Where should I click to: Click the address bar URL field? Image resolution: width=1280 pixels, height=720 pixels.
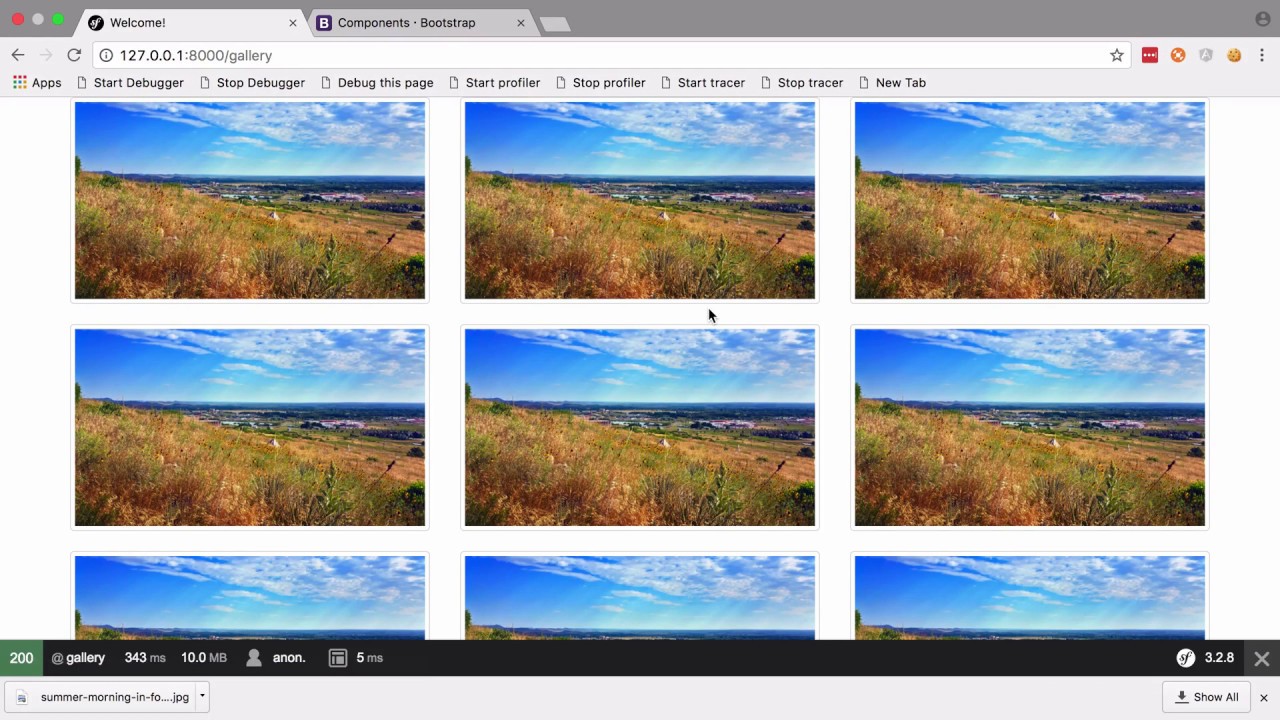[x=610, y=55]
